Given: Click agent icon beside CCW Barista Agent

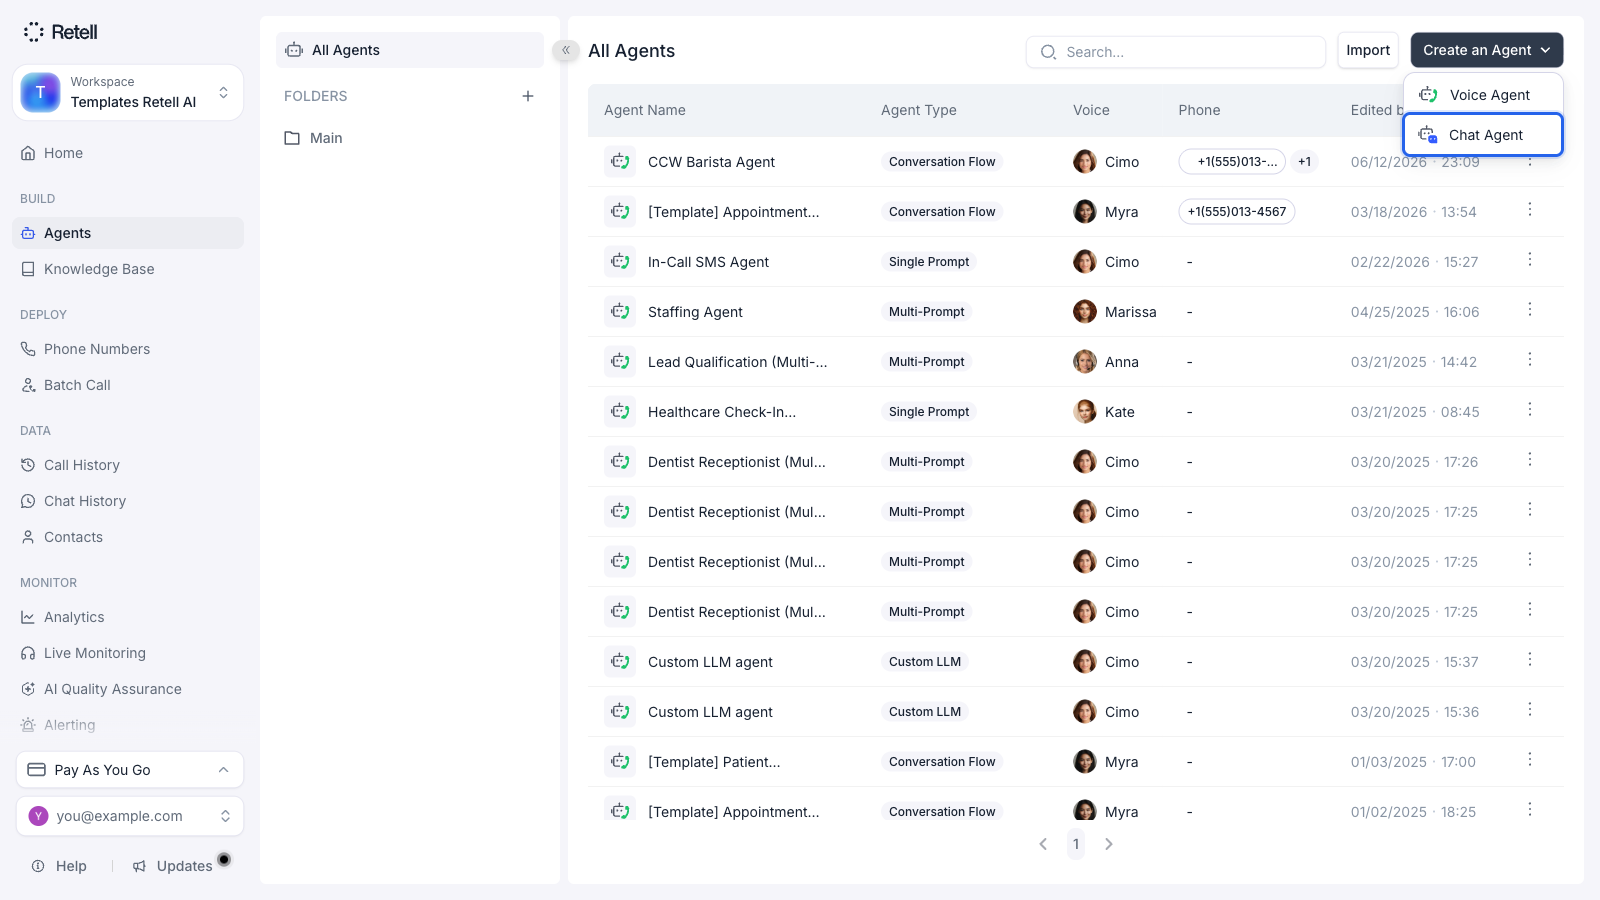Looking at the screenshot, I should point(620,161).
